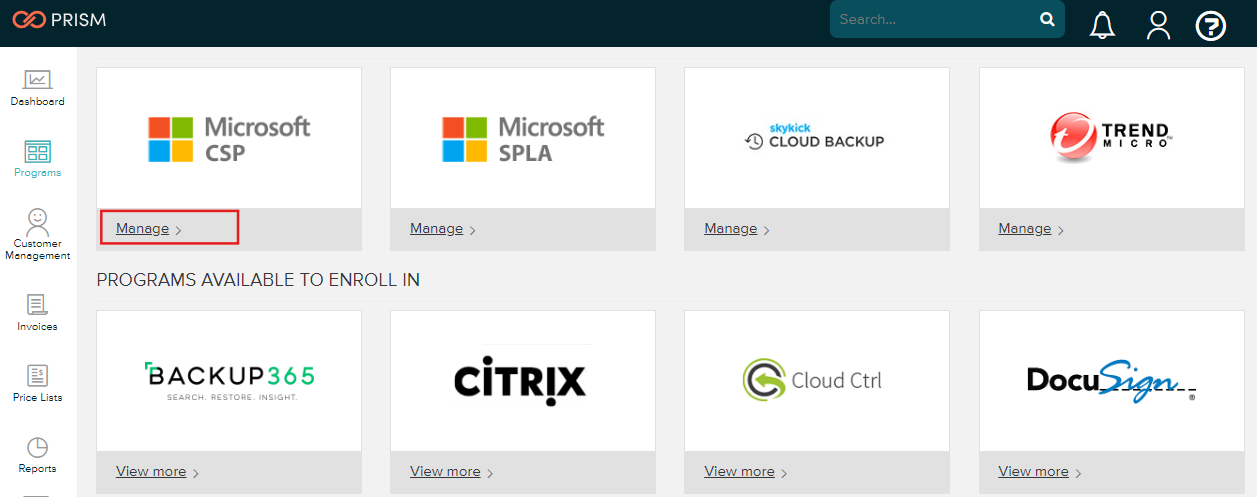Click chevron beside DocuSign View more

coord(1078,474)
